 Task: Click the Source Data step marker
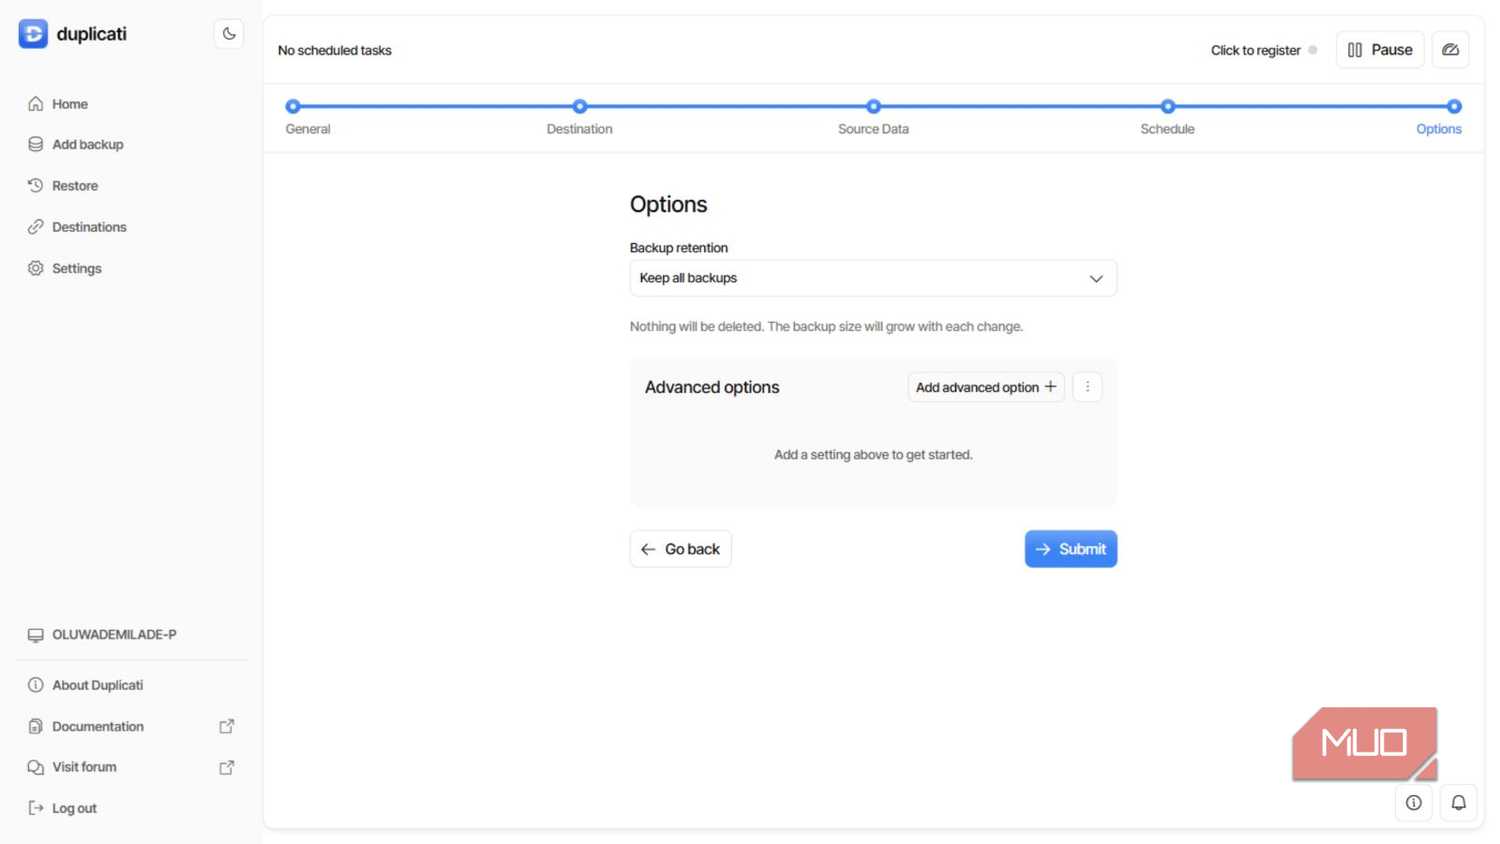(x=874, y=106)
